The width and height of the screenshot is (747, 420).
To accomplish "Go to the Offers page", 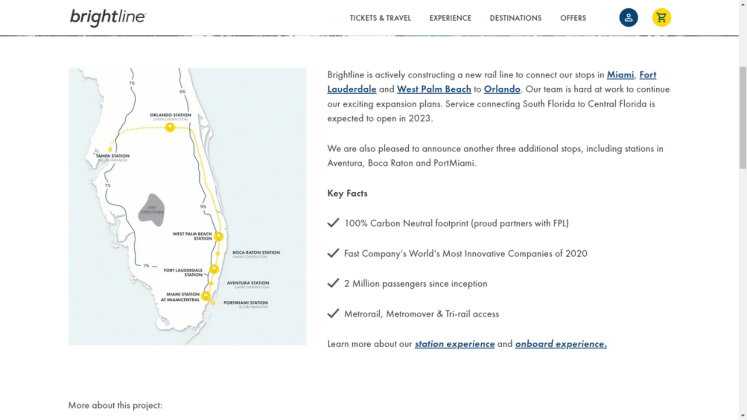I will coord(573,18).
